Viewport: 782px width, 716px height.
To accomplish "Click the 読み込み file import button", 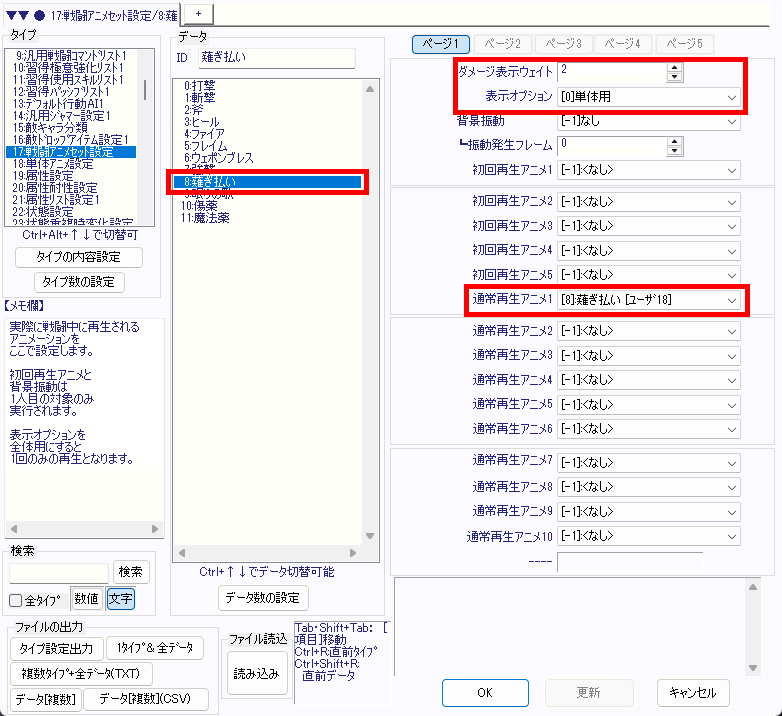I will (x=256, y=673).
